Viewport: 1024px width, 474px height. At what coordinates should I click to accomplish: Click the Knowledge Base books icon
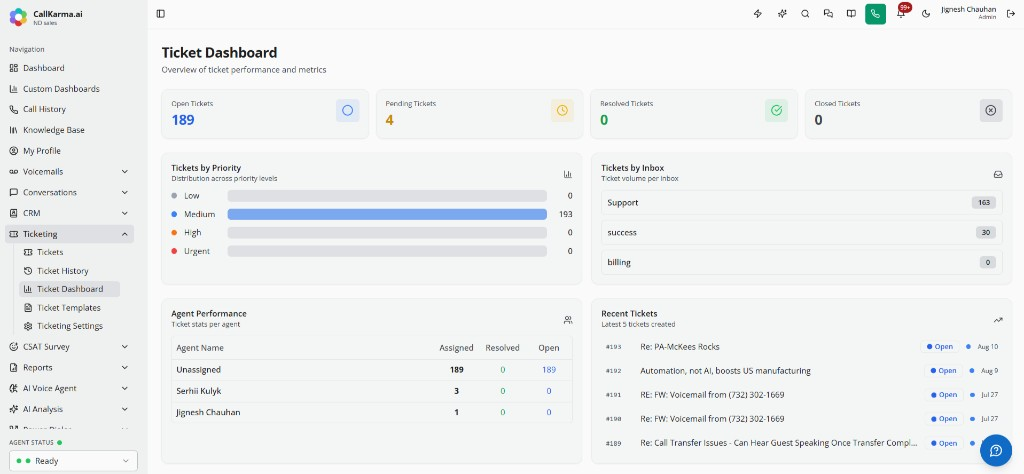pos(14,130)
